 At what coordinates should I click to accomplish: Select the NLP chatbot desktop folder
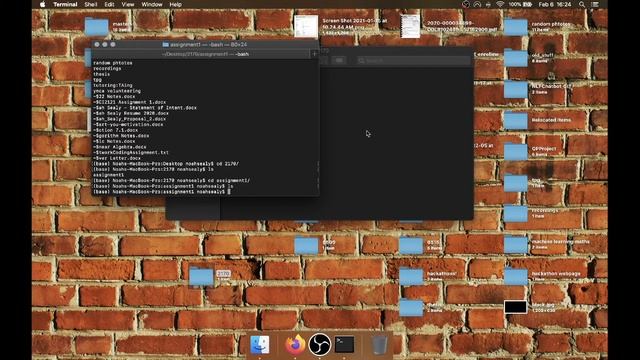[516, 89]
